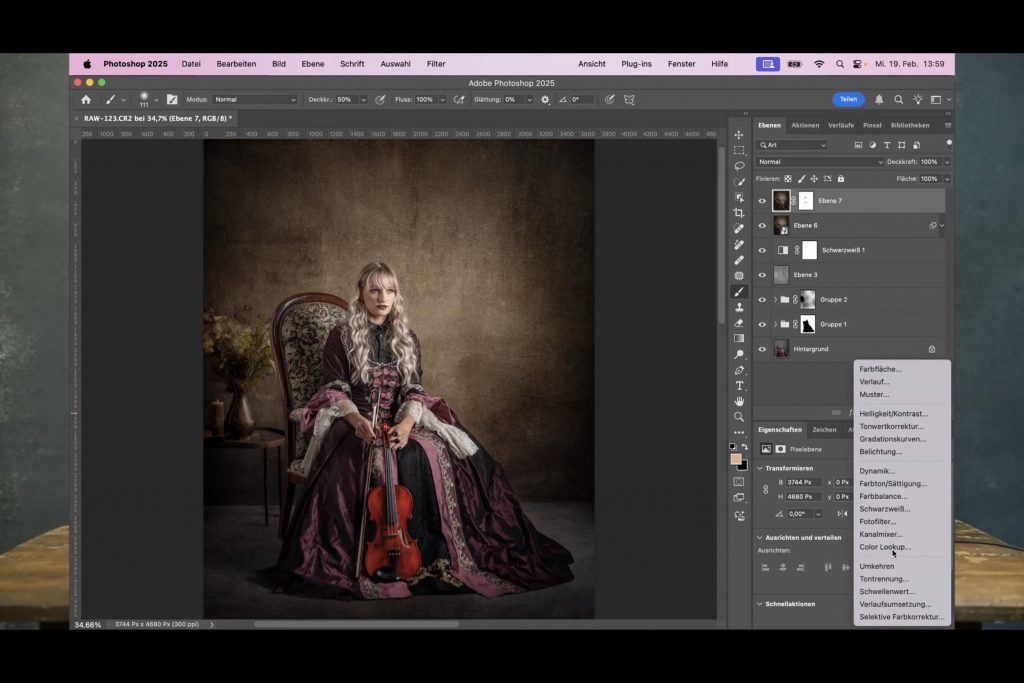Image resolution: width=1024 pixels, height=683 pixels.
Task: Click the foreground color swatch
Action: [736, 459]
